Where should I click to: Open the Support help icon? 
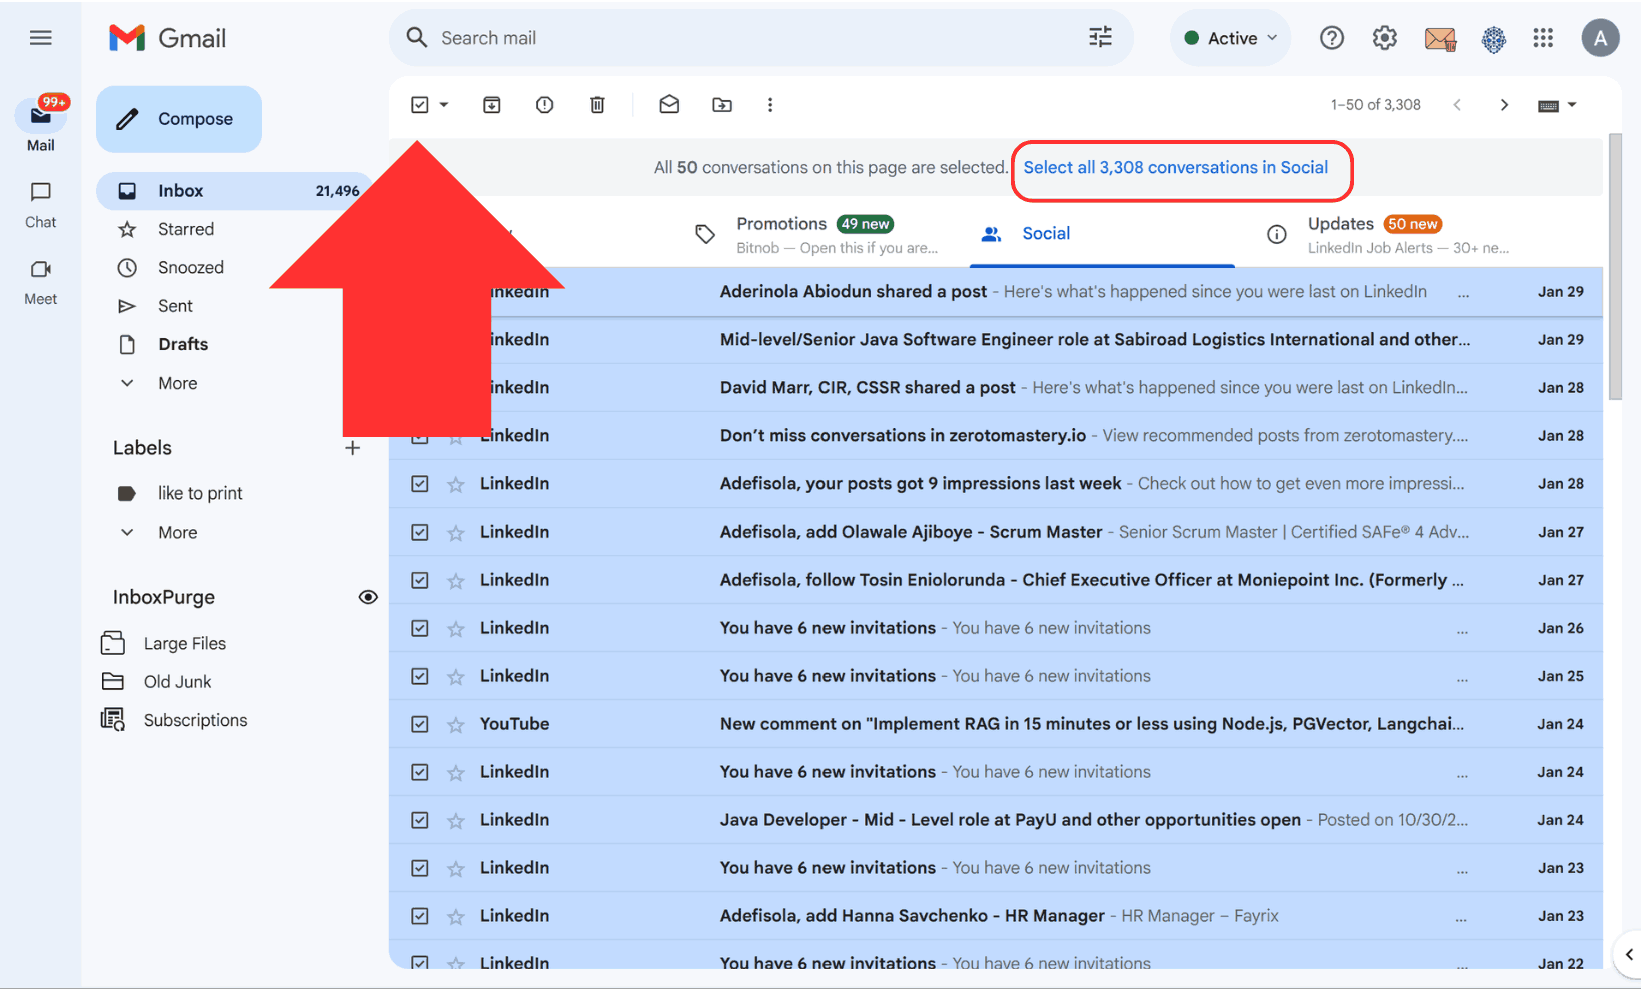tap(1331, 38)
